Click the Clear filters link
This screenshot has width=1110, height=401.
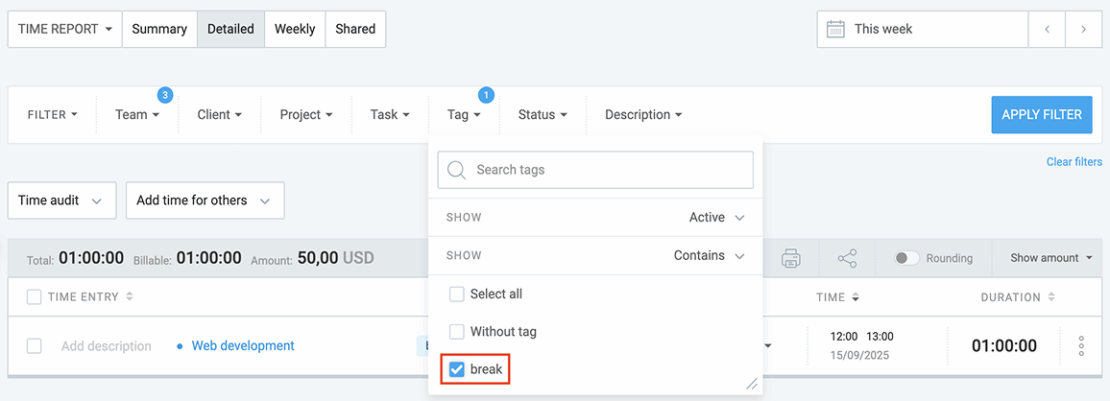1074,162
